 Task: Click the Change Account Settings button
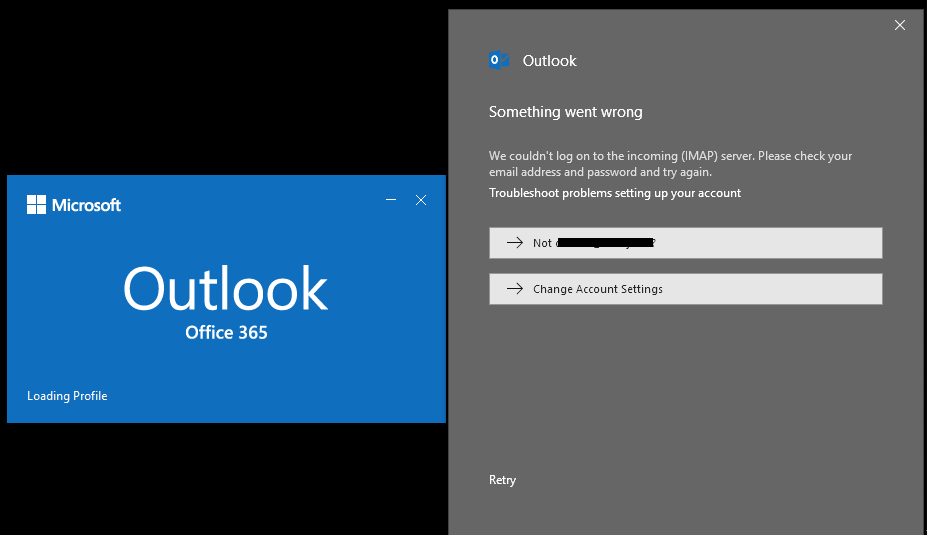click(x=686, y=289)
